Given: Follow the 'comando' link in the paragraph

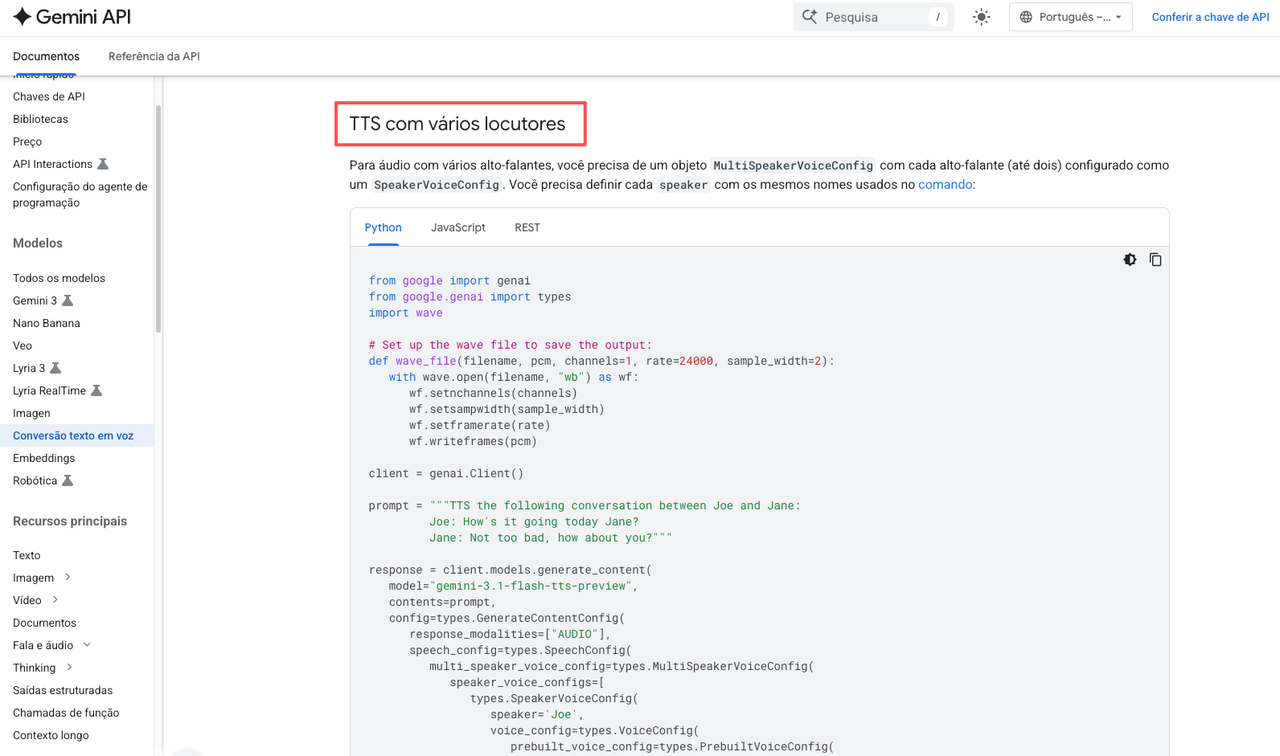Looking at the screenshot, I should 945,185.
